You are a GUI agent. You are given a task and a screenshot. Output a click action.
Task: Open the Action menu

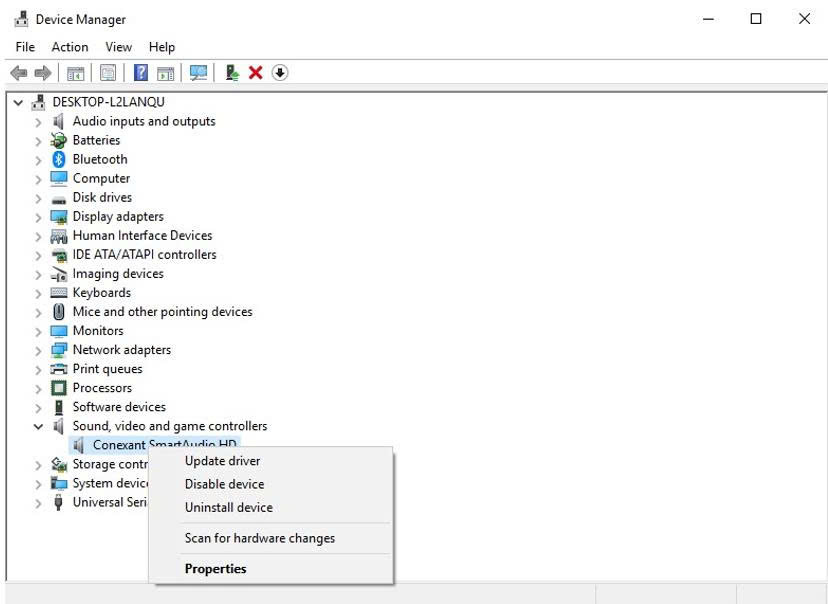pos(70,47)
